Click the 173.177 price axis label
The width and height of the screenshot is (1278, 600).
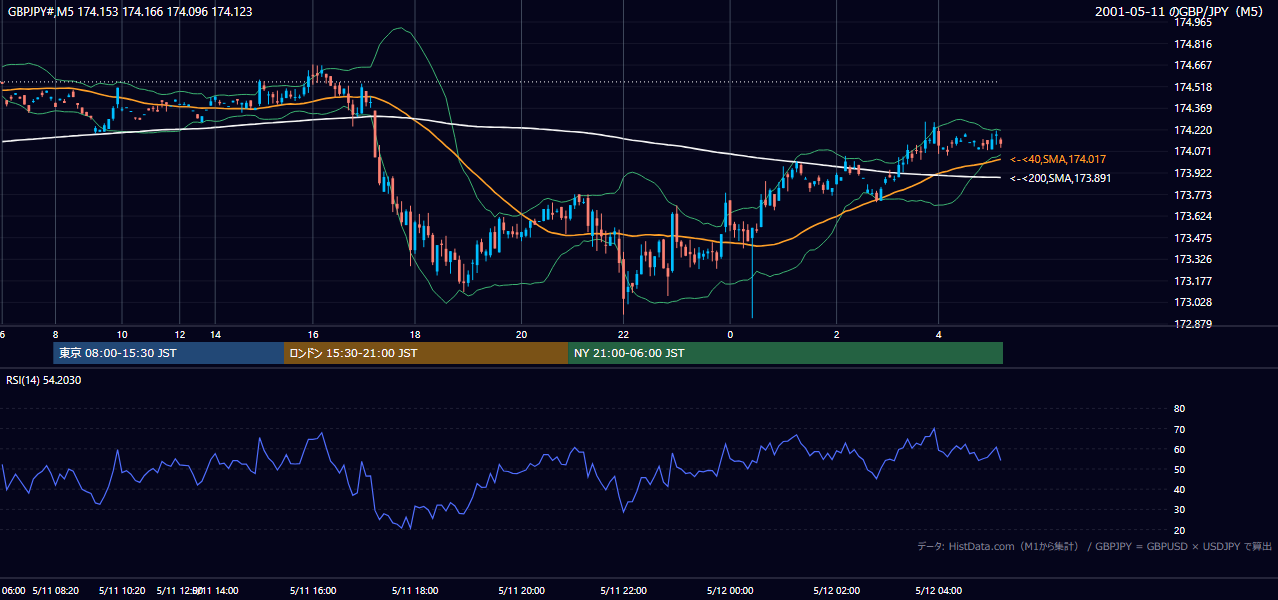1194,281
